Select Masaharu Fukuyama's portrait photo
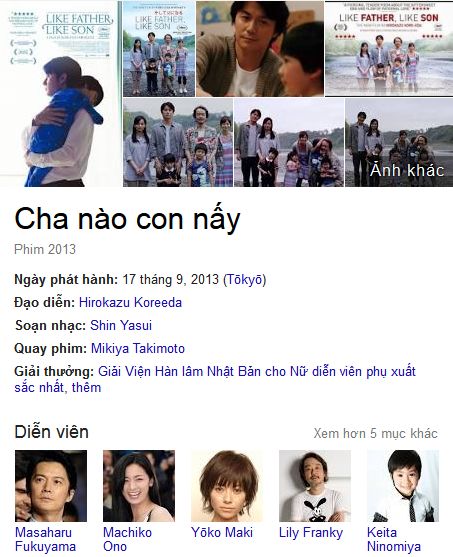This screenshot has height=557, width=453. click(x=51, y=486)
